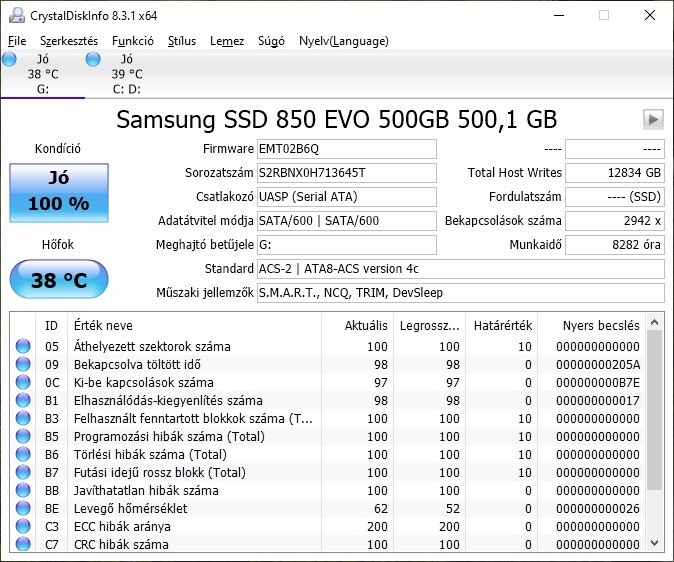
Task: Click the Aktuális column header
Action: [358, 326]
